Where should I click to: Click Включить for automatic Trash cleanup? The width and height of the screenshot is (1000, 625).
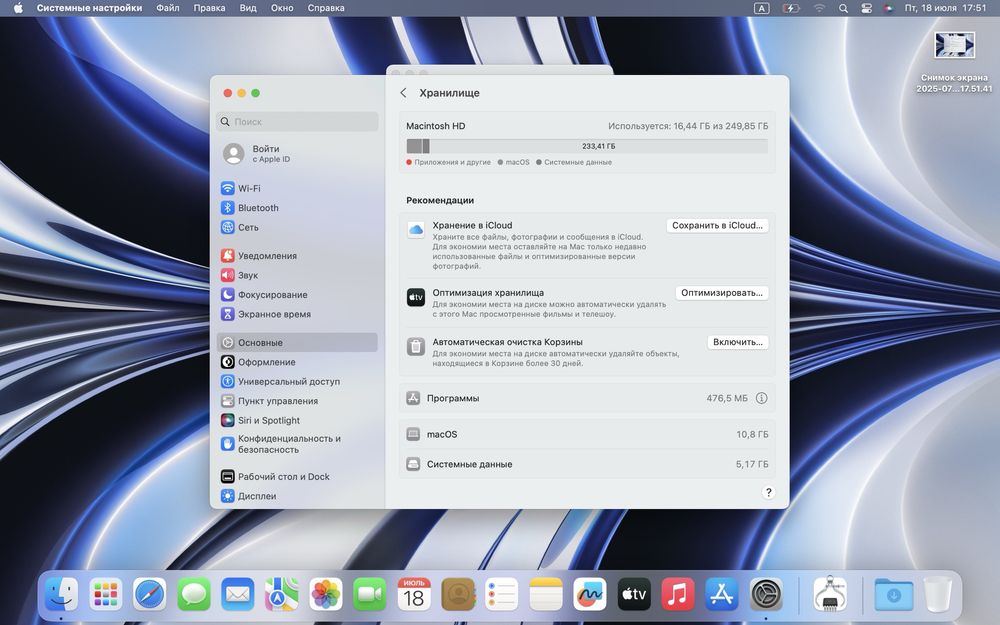point(738,342)
